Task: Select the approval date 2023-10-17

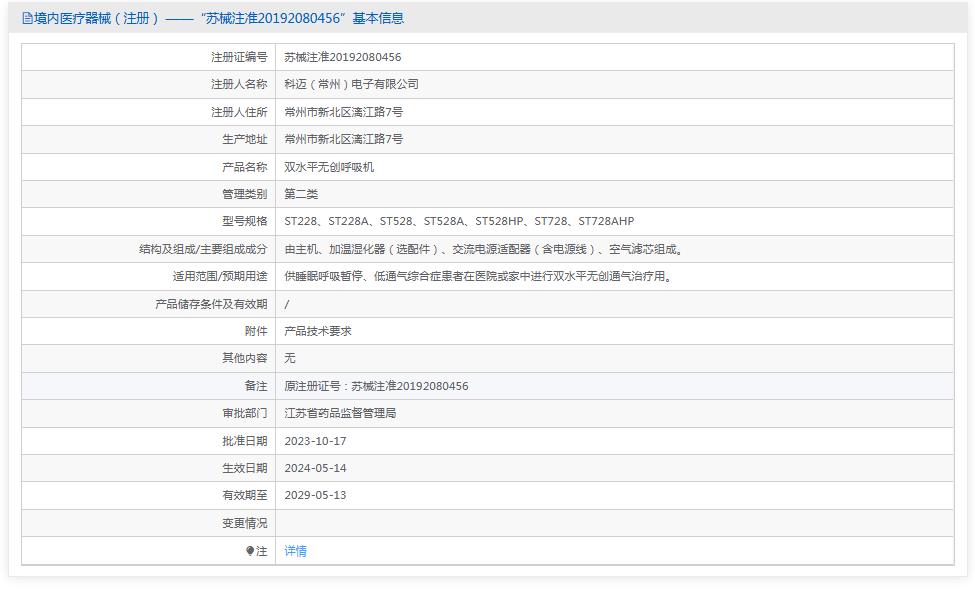Action: pos(320,440)
